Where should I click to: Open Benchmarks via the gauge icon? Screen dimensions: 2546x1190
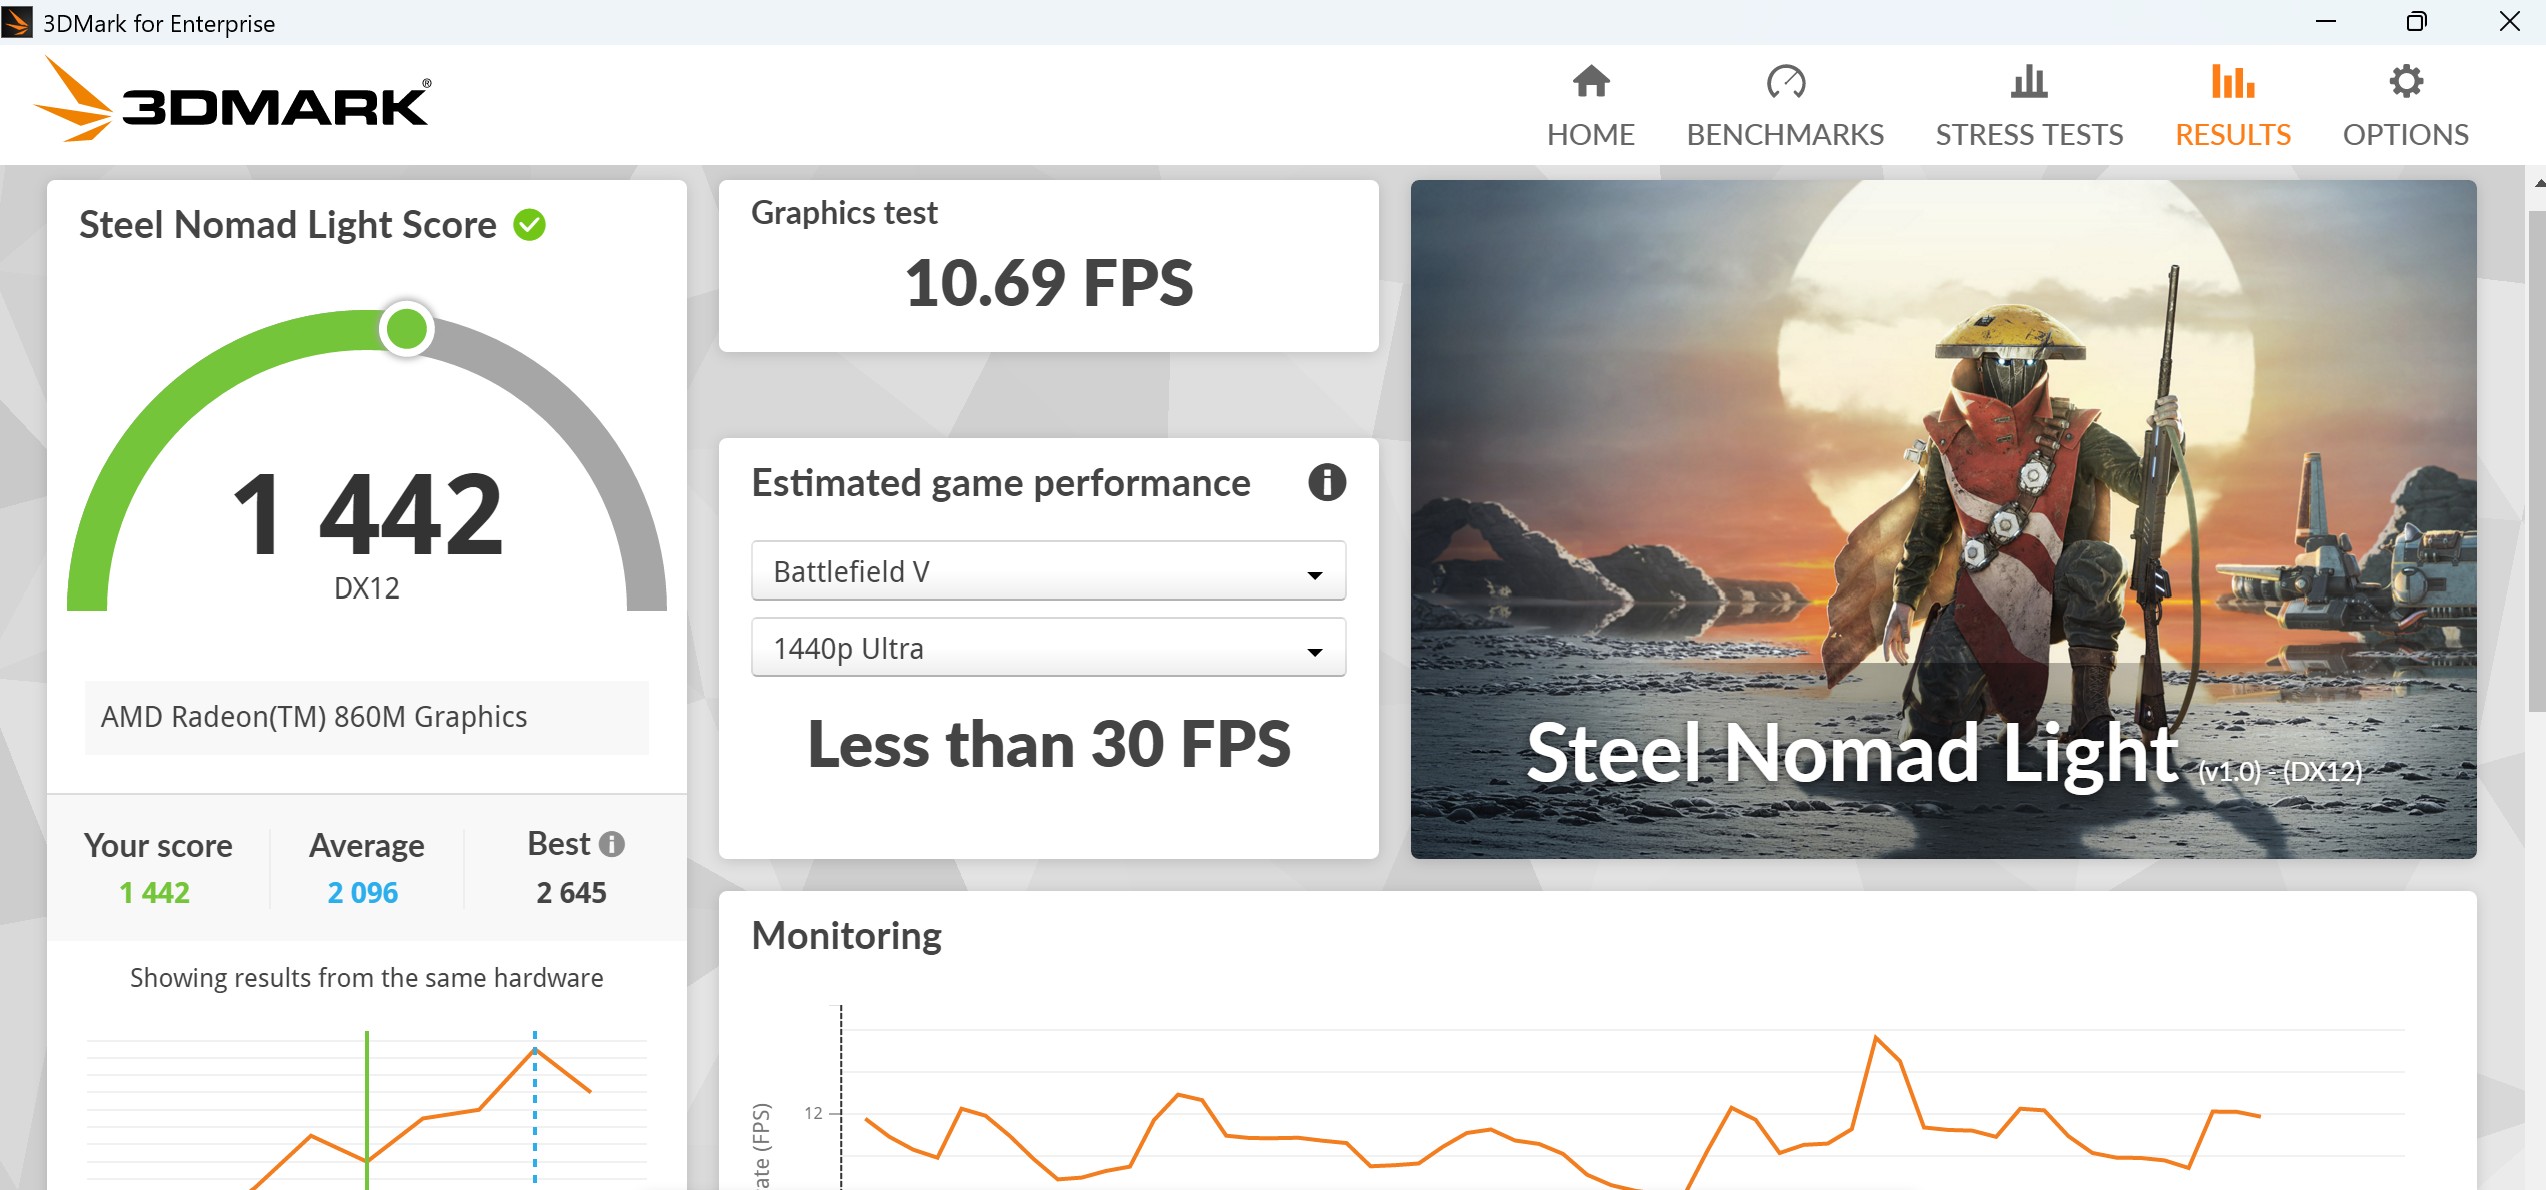[x=1785, y=82]
